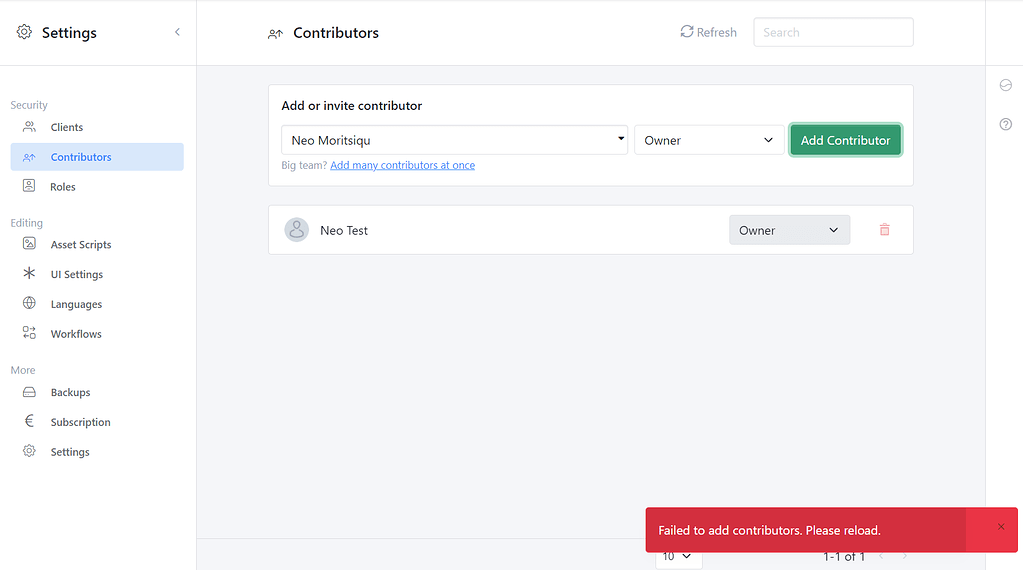Click the 'Neo Test' contributor name
Screen dimensions: 1023x570
tap(344, 230)
